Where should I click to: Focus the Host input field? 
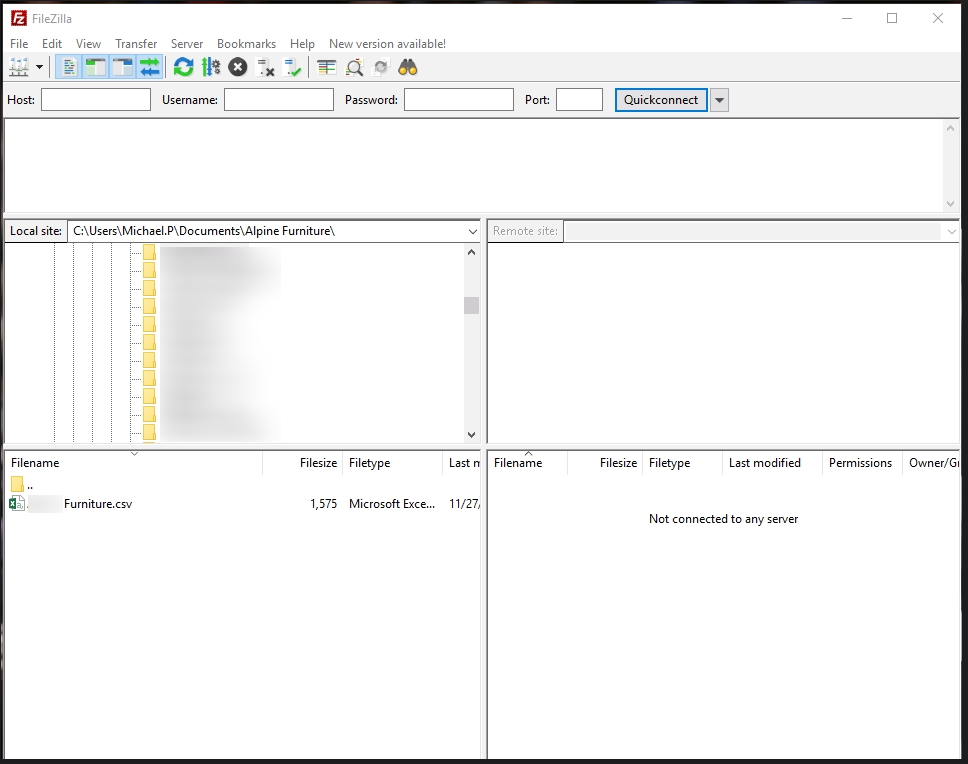point(96,100)
